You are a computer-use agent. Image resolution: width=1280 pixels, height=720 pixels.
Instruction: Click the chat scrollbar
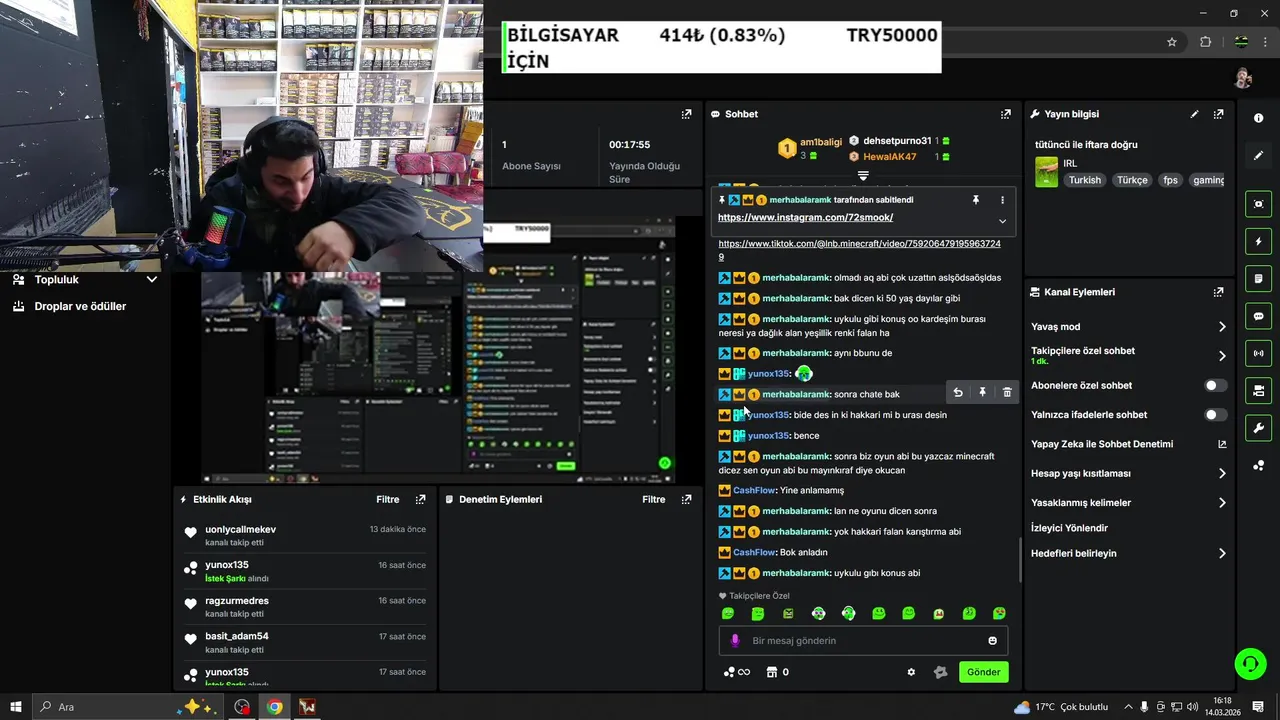point(1020,560)
